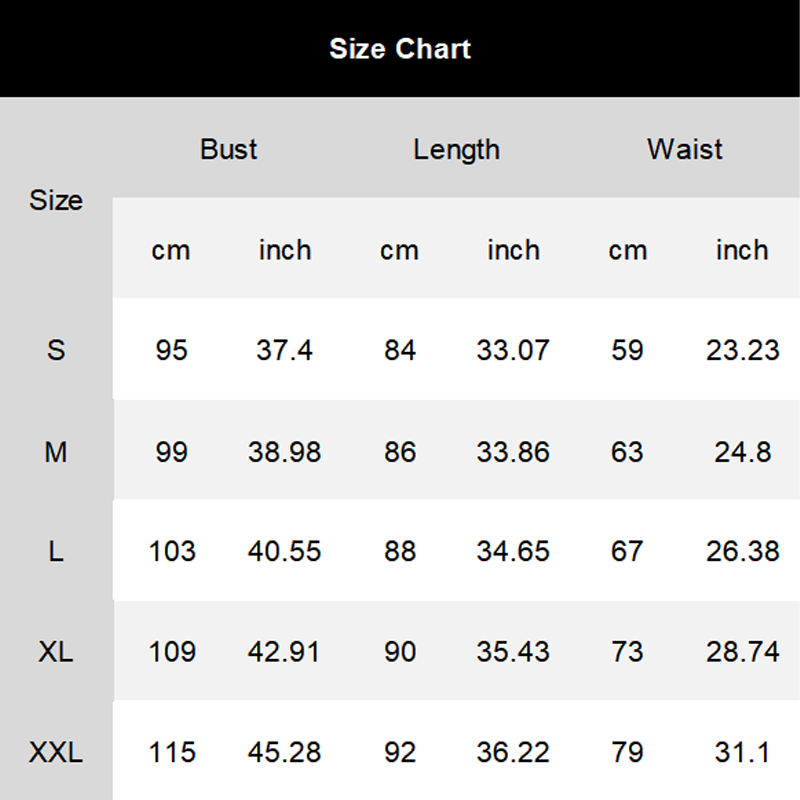Click the 26.38 inch waist value
Screen dimensions: 800x800
(x=742, y=552)
